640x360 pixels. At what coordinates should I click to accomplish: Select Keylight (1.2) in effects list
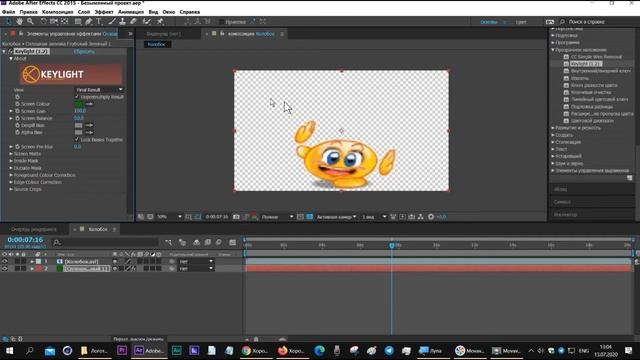point(586,64)
